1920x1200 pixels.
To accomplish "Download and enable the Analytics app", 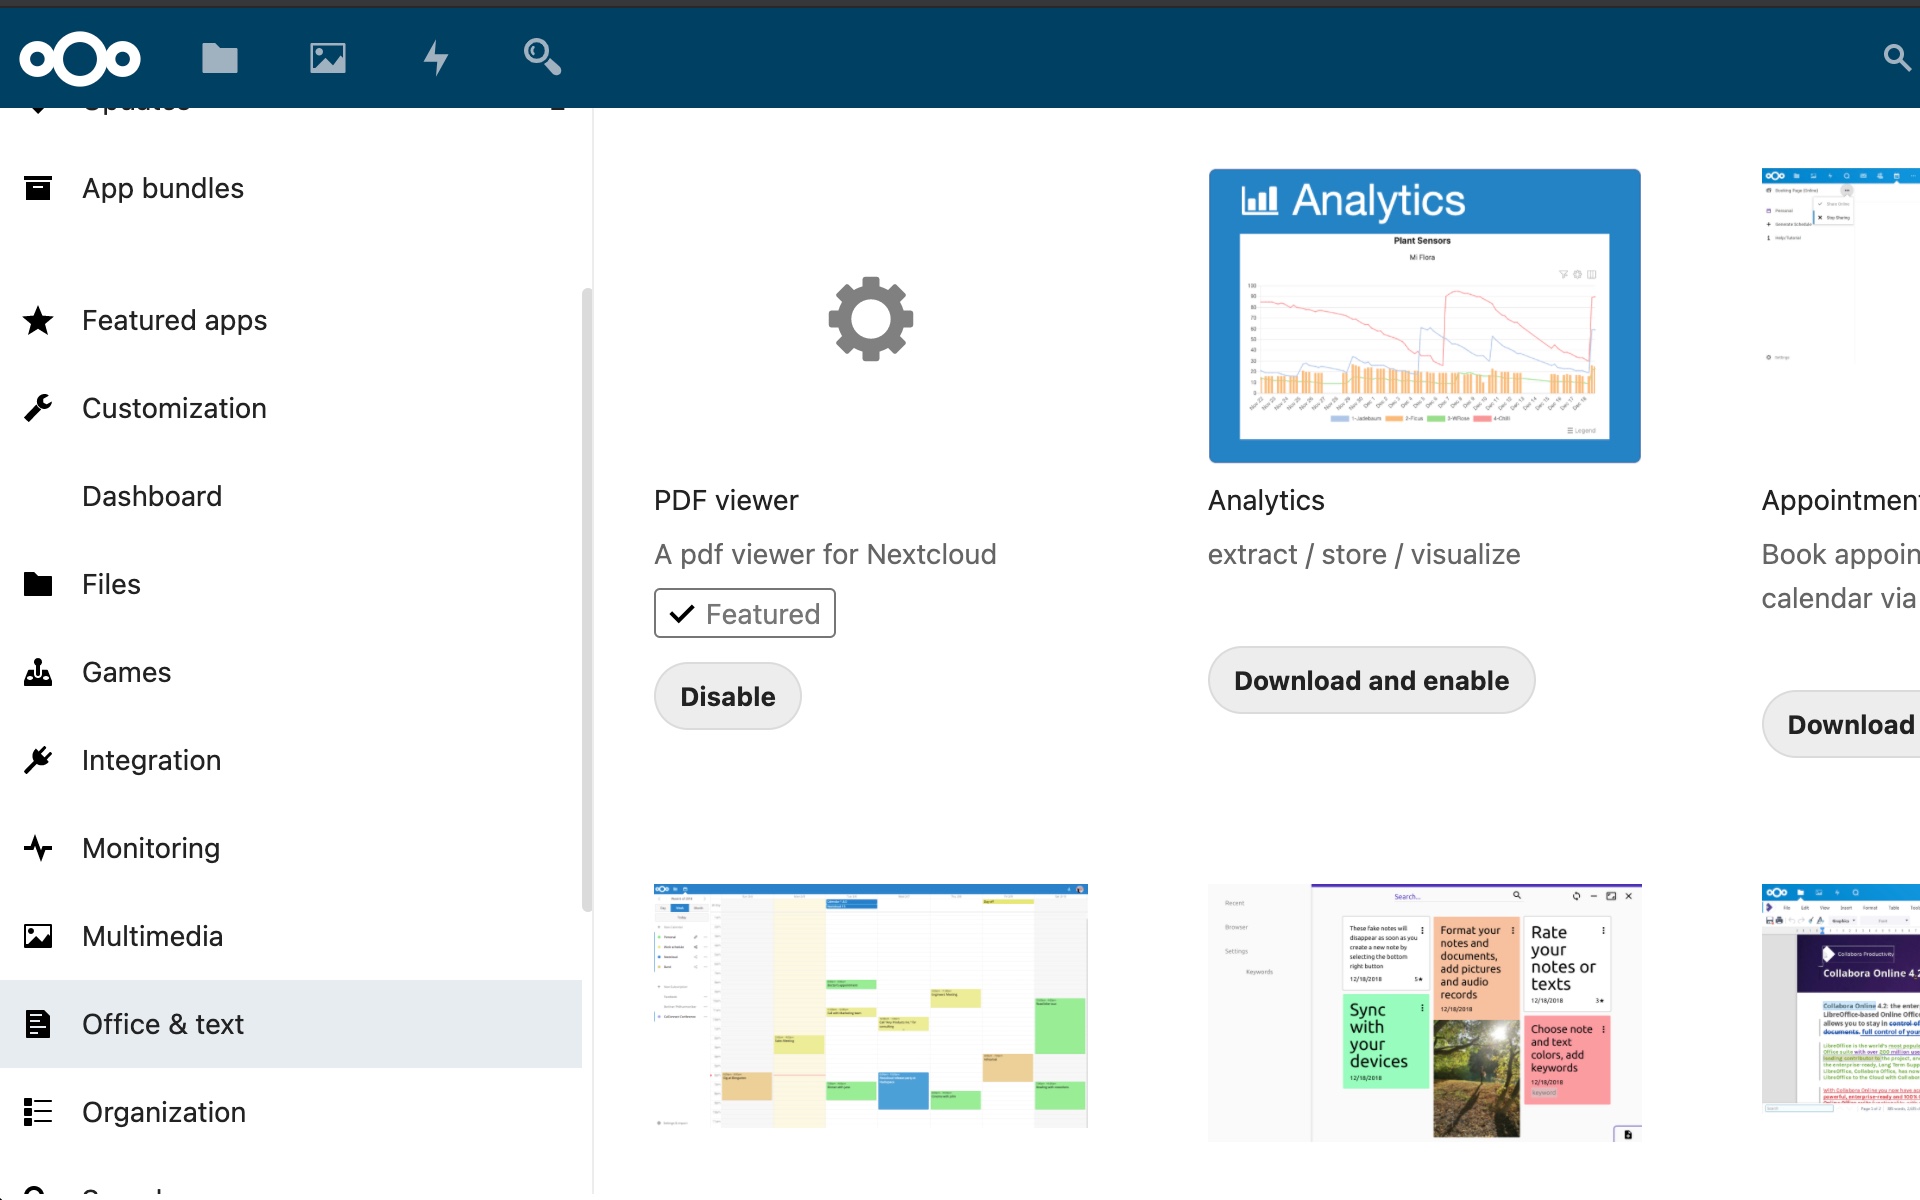I will 1371,680.
